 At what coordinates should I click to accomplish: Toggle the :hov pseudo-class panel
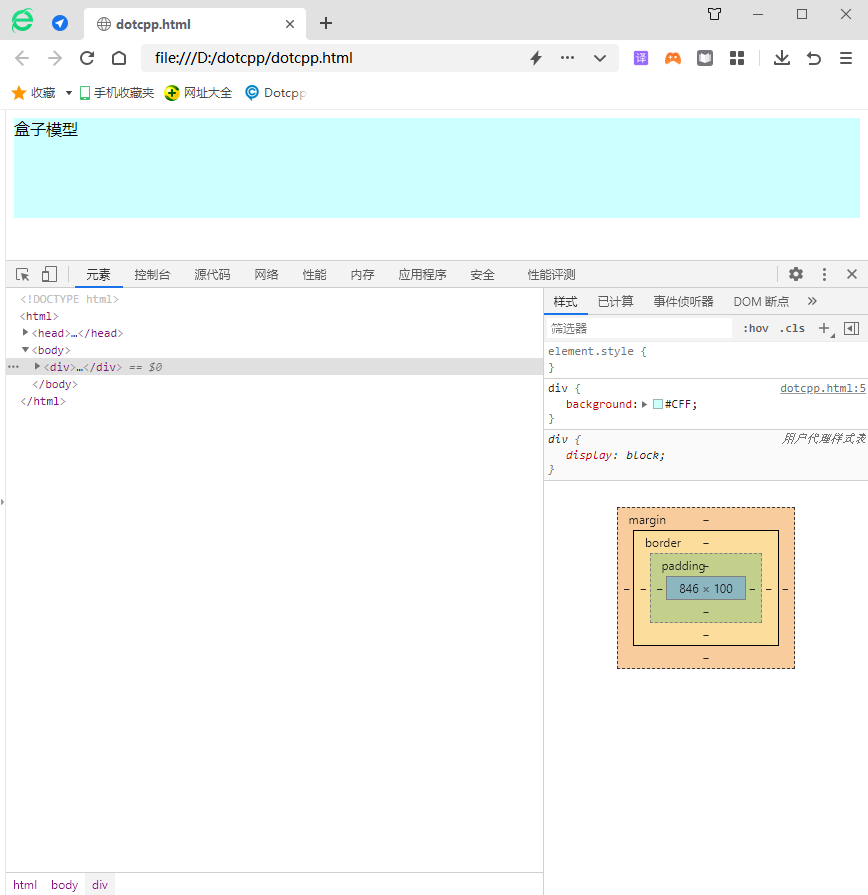[x=756, y=327]
